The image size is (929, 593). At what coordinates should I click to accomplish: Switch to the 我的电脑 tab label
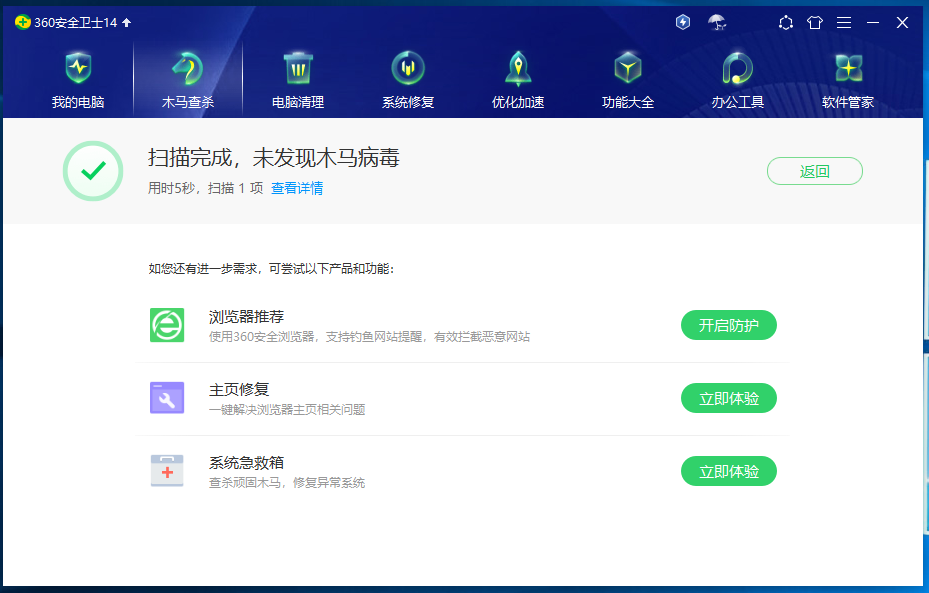coord(78,102)
